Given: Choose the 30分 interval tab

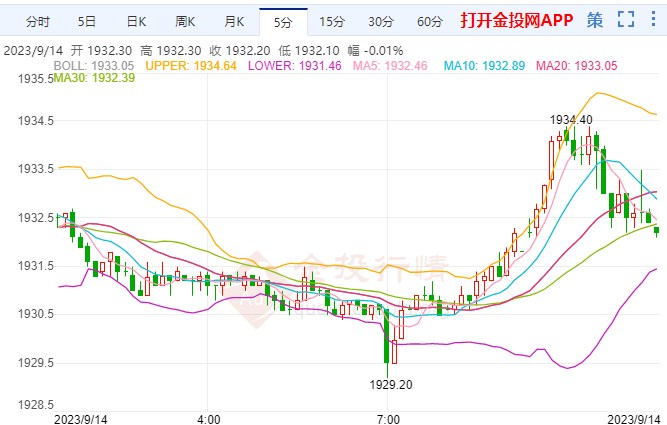Looking at the screenshot, I should [381, 21].
